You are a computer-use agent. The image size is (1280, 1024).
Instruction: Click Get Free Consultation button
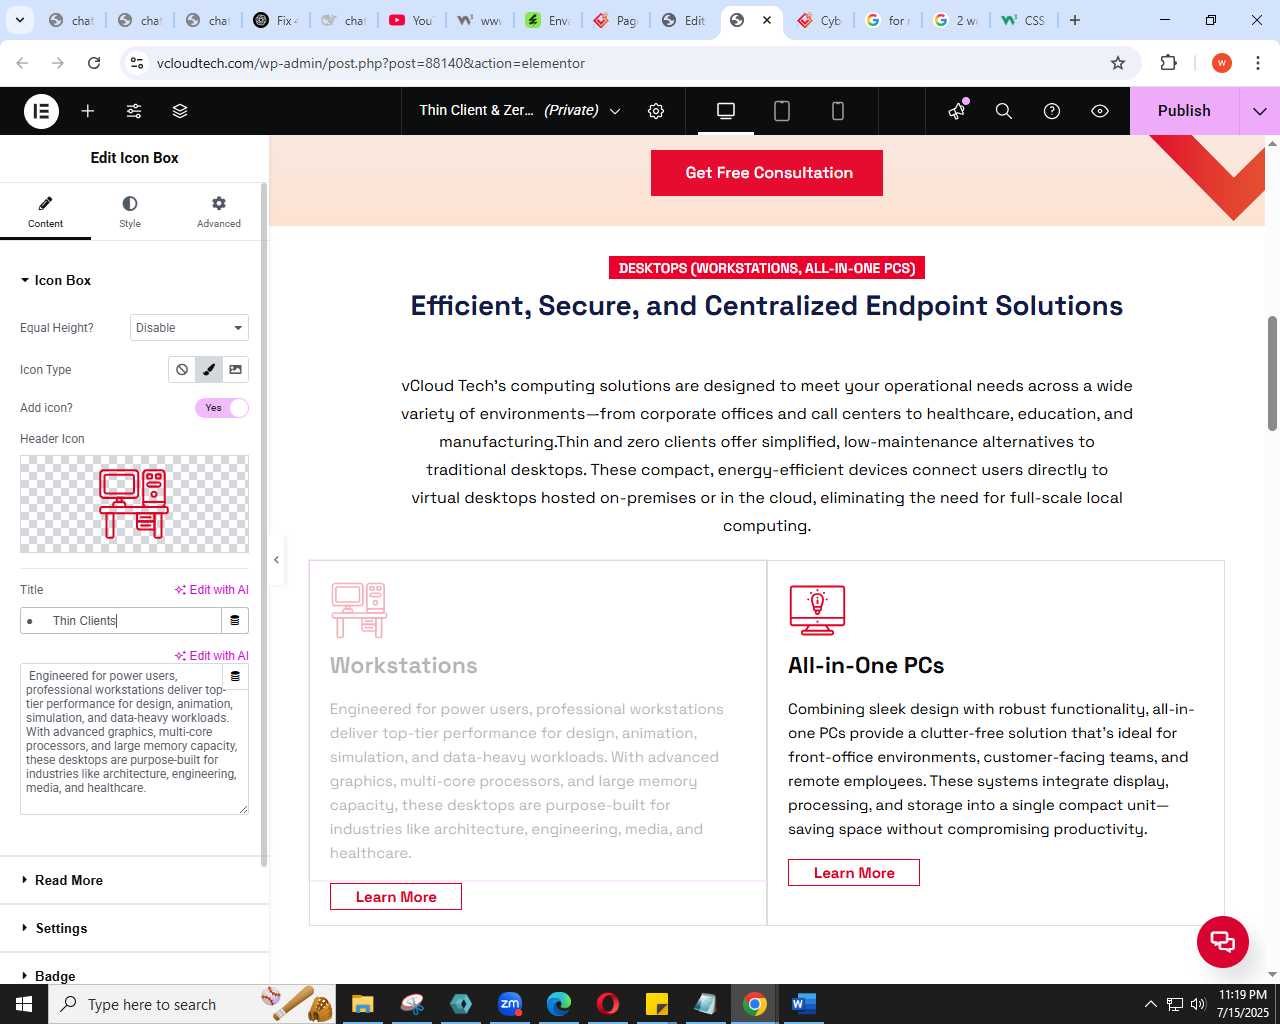767,173
